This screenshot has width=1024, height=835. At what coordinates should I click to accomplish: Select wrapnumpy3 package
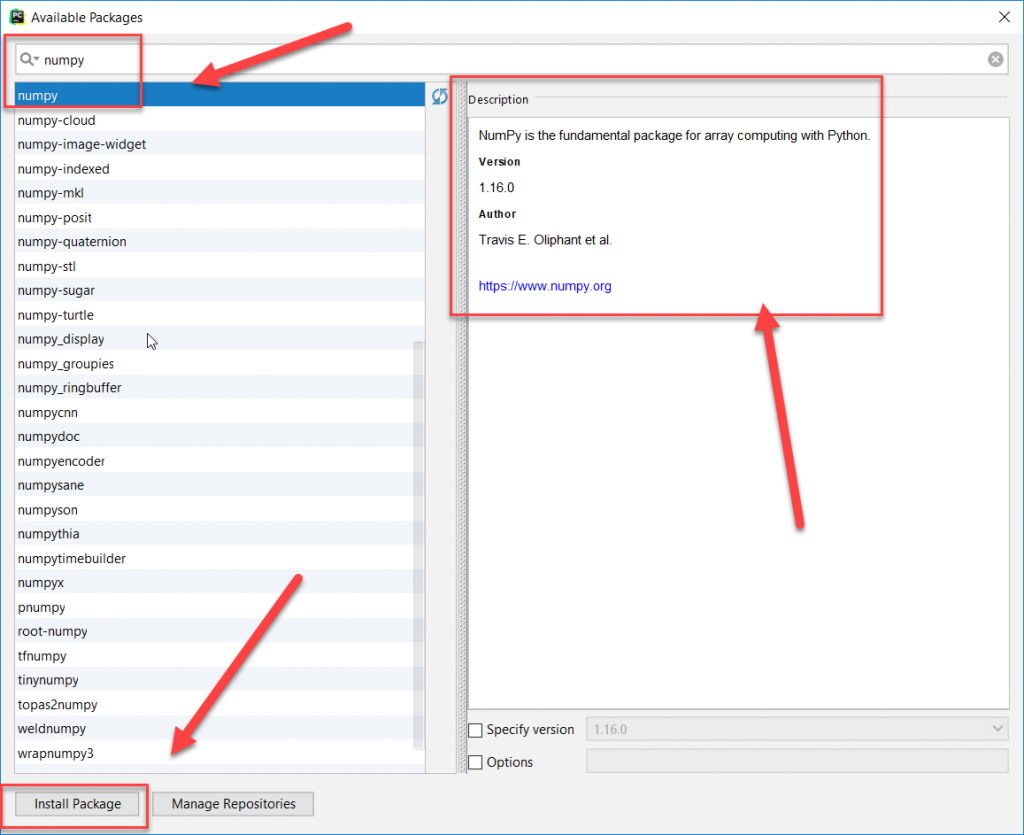pos(220,753)
